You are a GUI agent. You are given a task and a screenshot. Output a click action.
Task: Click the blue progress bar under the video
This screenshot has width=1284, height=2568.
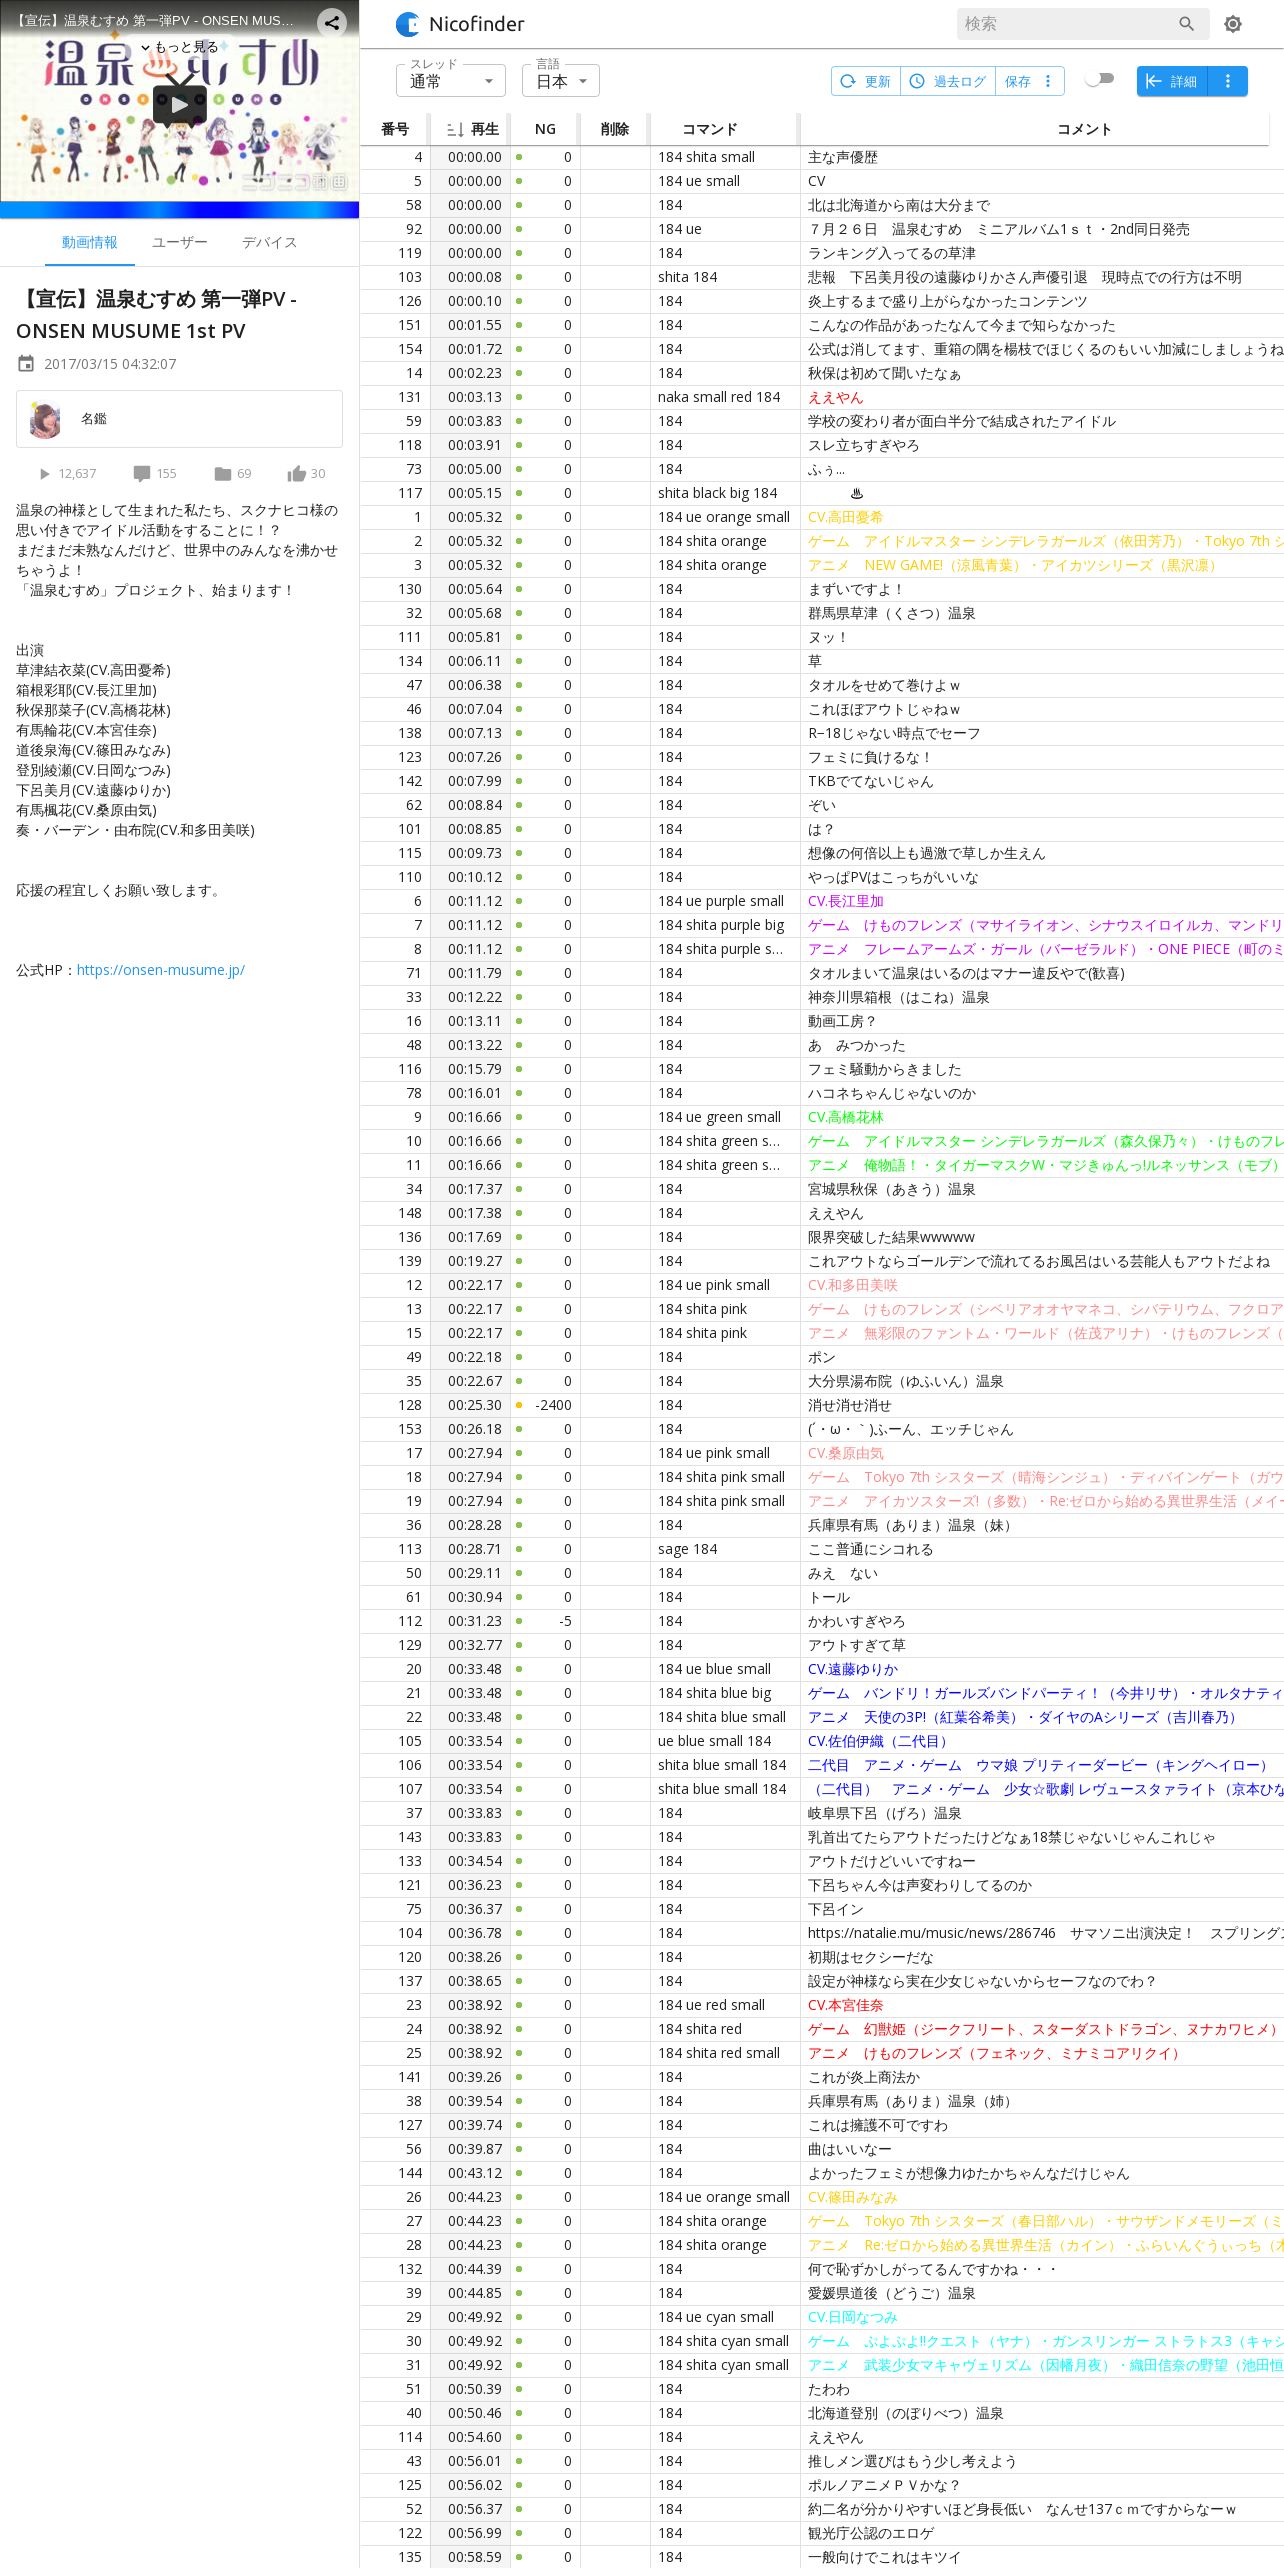(180, 210)
